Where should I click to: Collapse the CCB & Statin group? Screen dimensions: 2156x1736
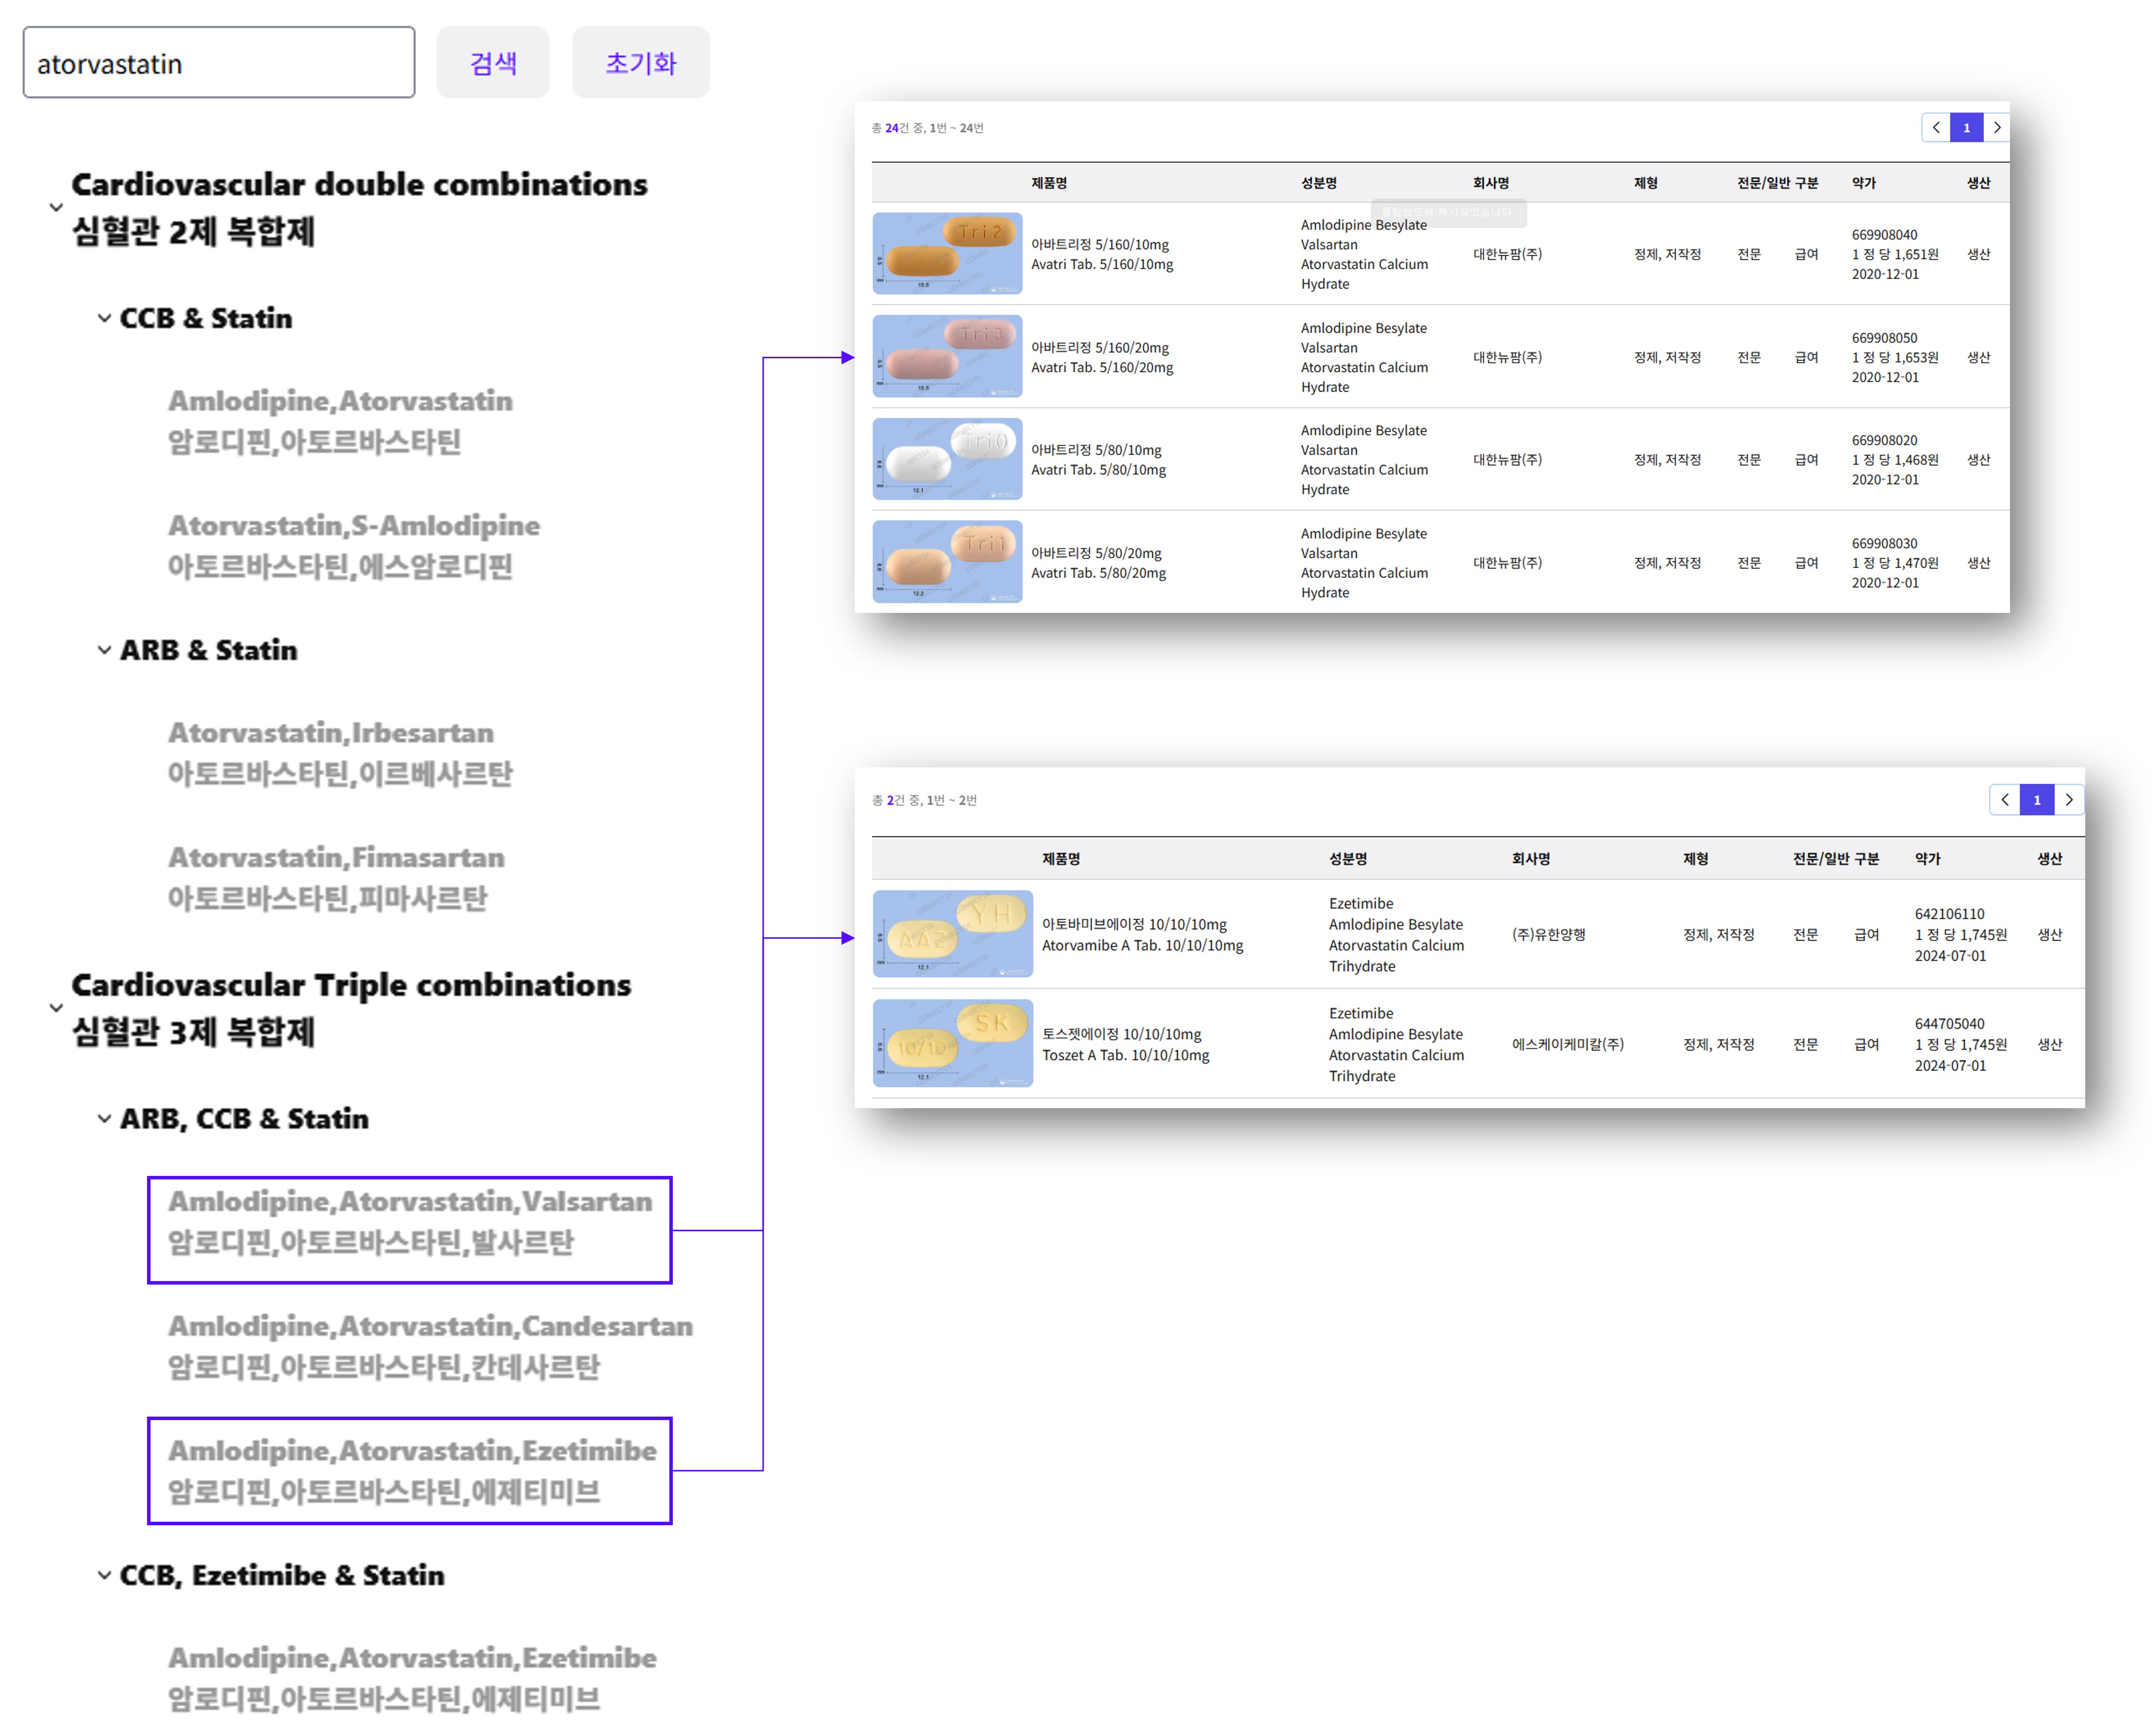point(104,319)
